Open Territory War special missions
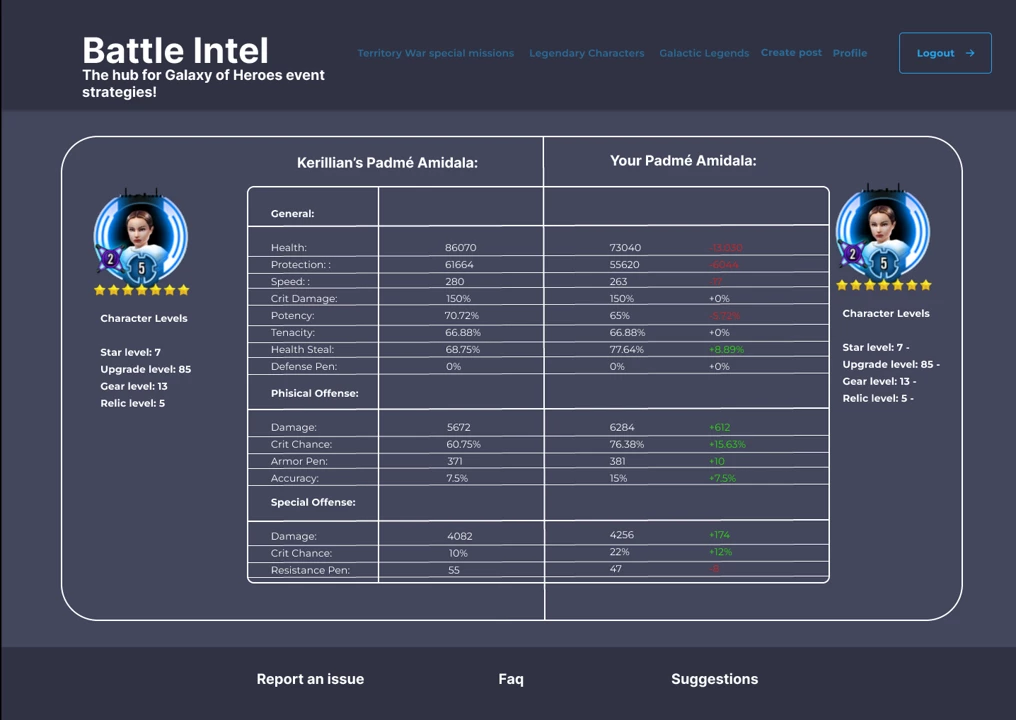 pyautogui.click(x=435, y=53)
